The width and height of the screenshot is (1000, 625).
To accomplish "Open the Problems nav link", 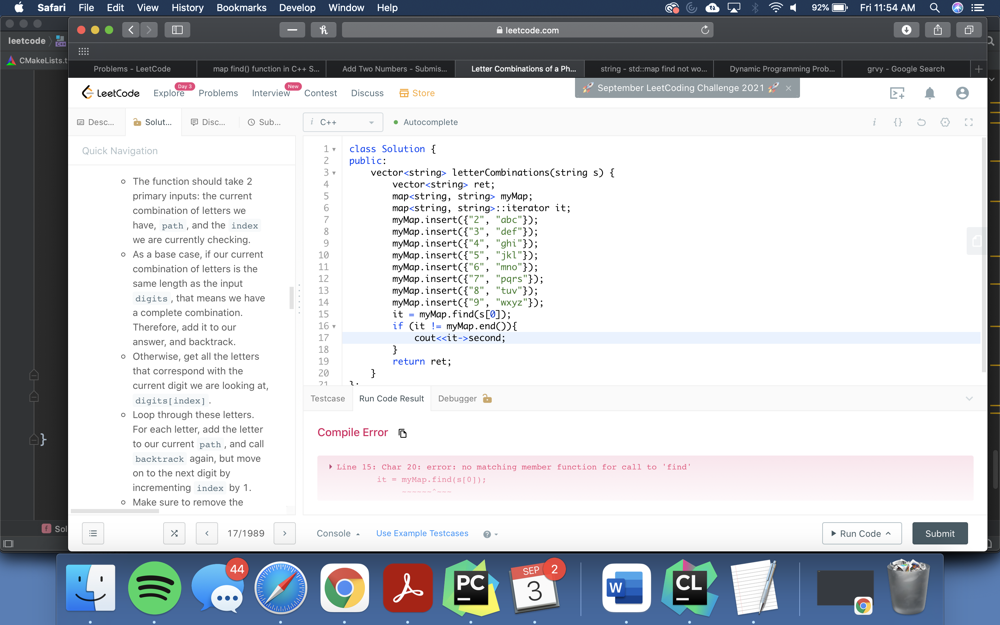I will [218, 93].
